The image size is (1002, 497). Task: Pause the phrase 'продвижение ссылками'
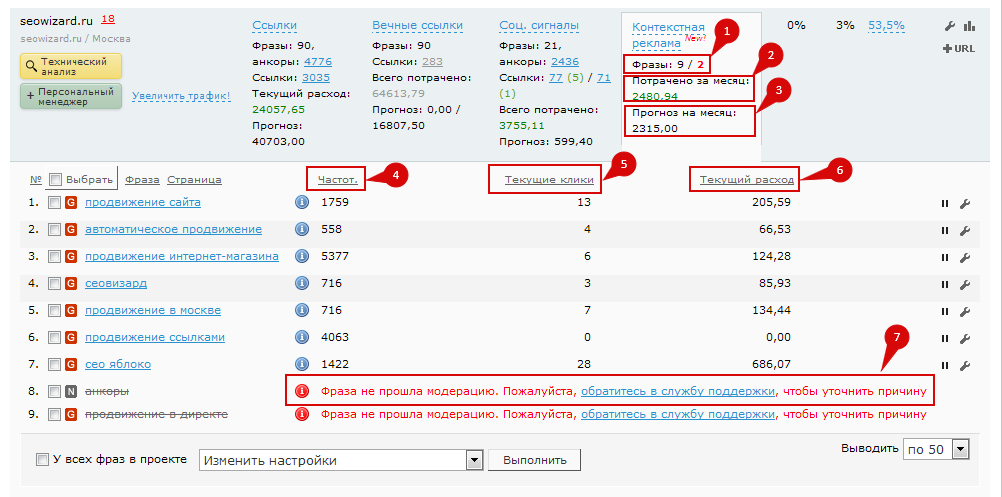click(x=944, y=339)
